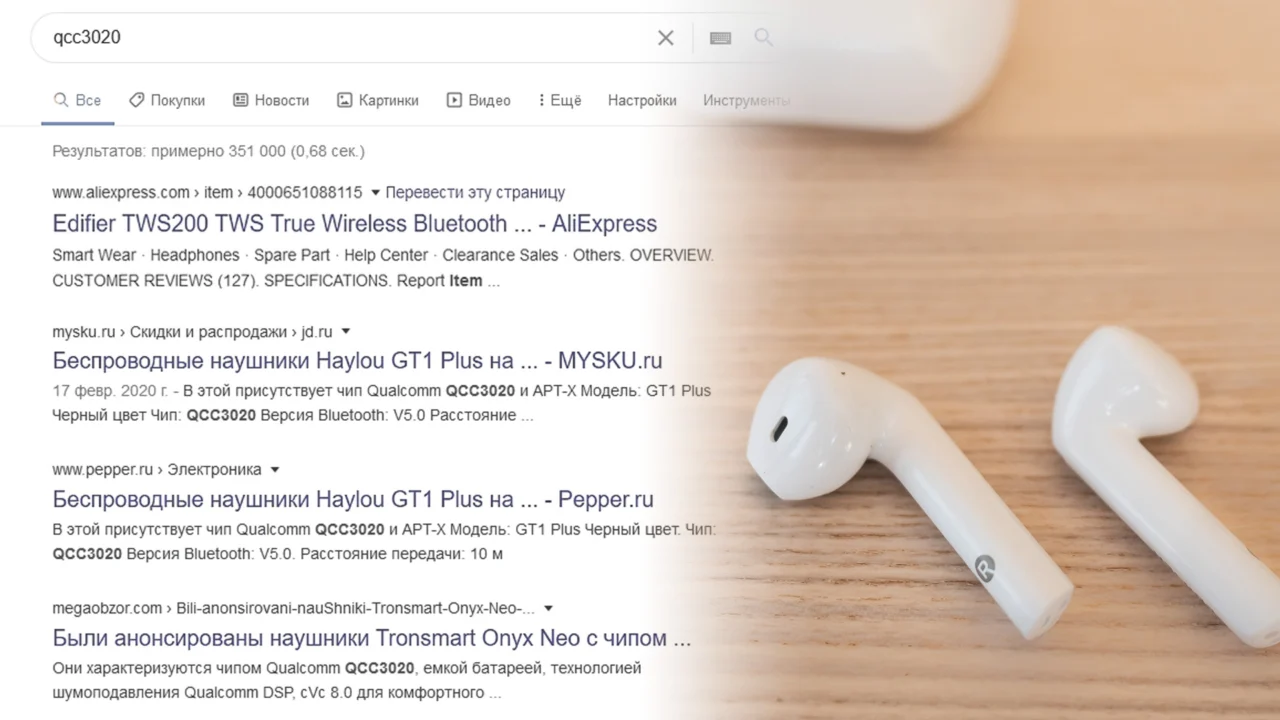Click snippet text Расстояние передачи: 10 м
The height and width of the screenshot is (720, 1280).
coord(401,553)
